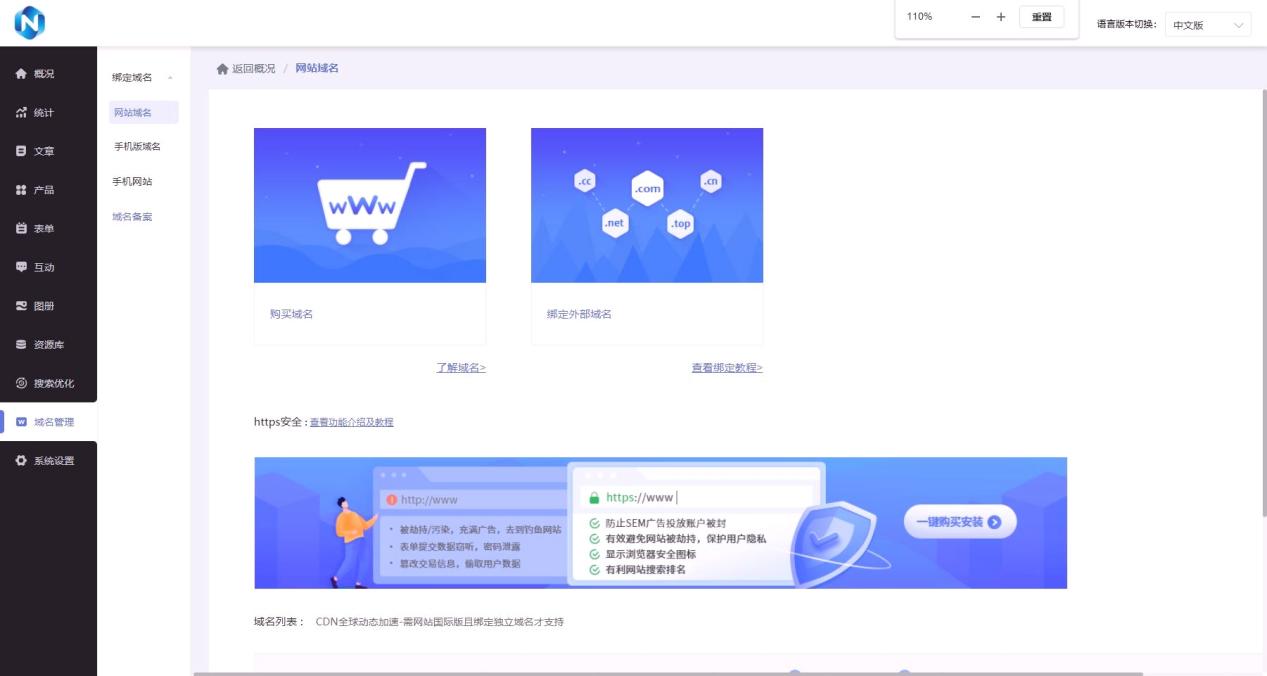Viewport: 1267px width, 676px height.
Task: Open the 统计 statistics icon in sidebar
Action: pos(21,113)
